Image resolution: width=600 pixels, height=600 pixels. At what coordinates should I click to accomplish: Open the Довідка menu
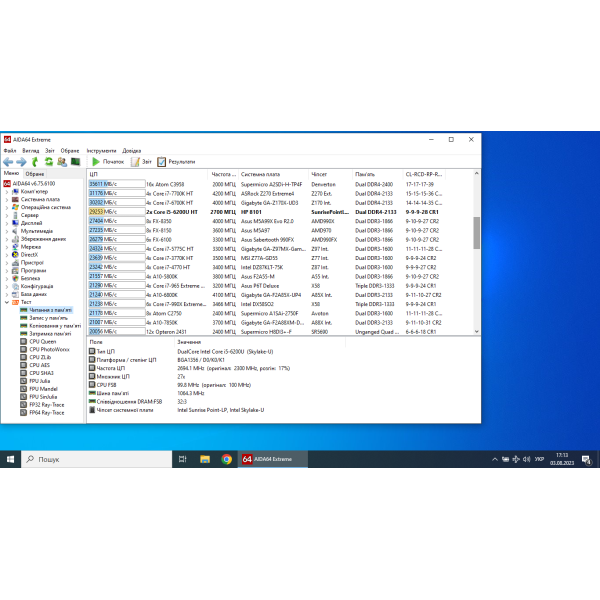[132, 151]
